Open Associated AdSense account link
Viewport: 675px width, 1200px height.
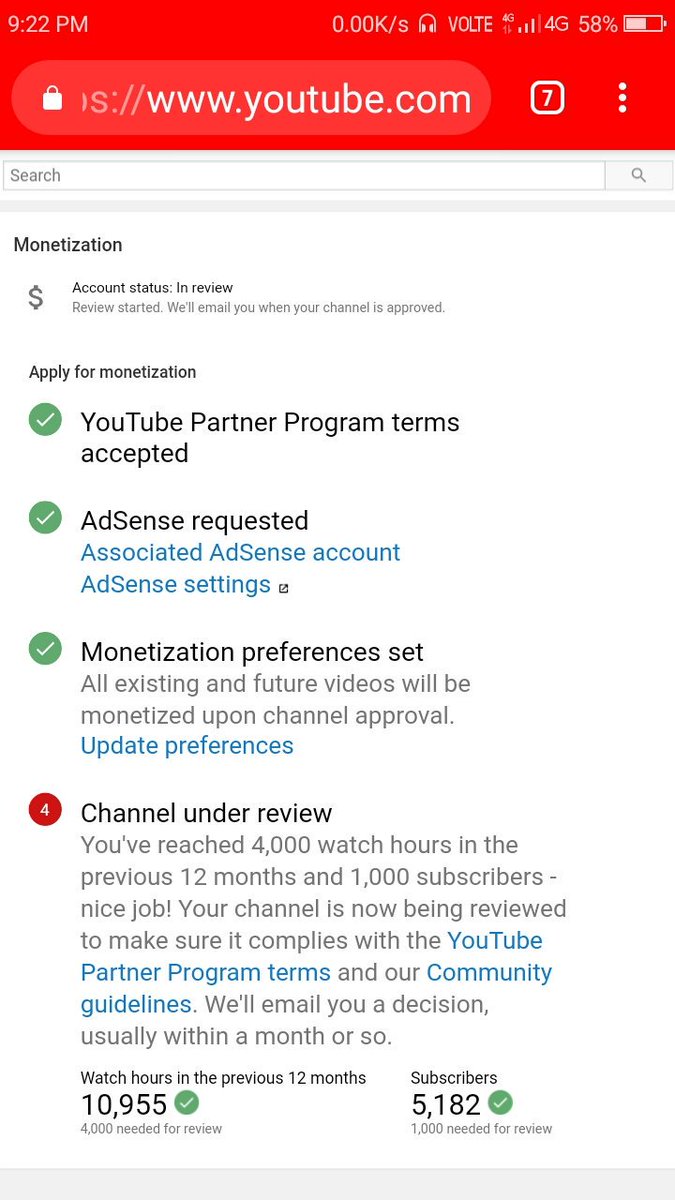[x=240, y=553]
